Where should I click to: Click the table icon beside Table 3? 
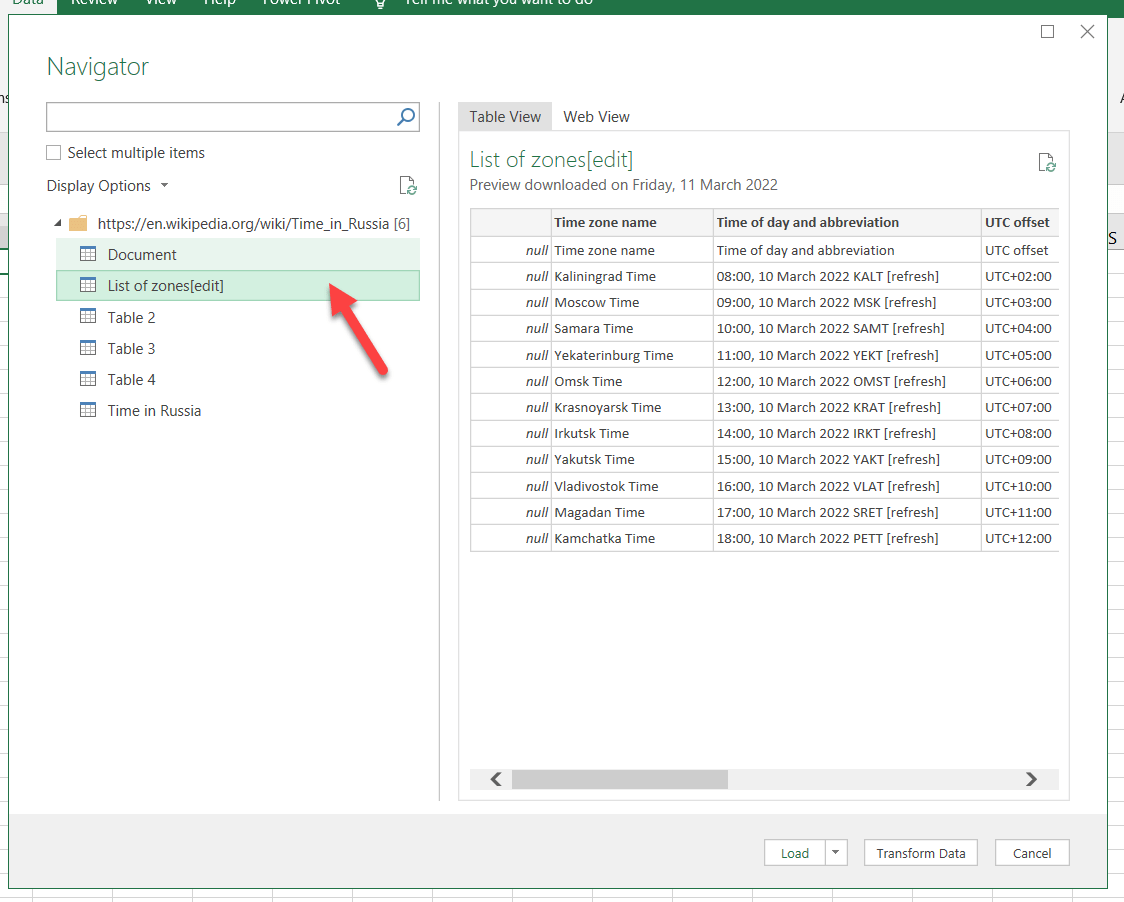point(88,348)
